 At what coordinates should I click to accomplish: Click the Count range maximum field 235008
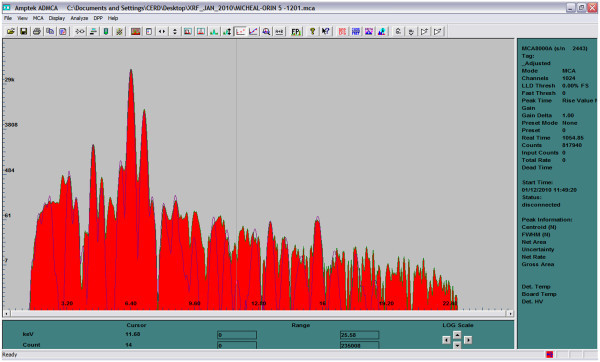359,345
